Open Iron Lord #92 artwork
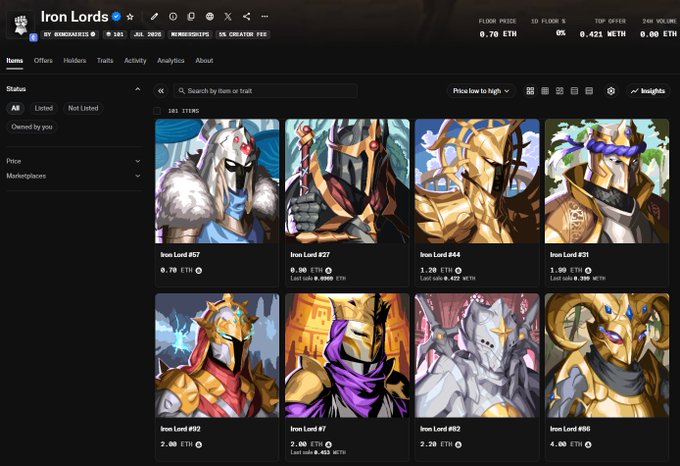Image resolution: width=680 pixels, height=466 pixels. 217,355
